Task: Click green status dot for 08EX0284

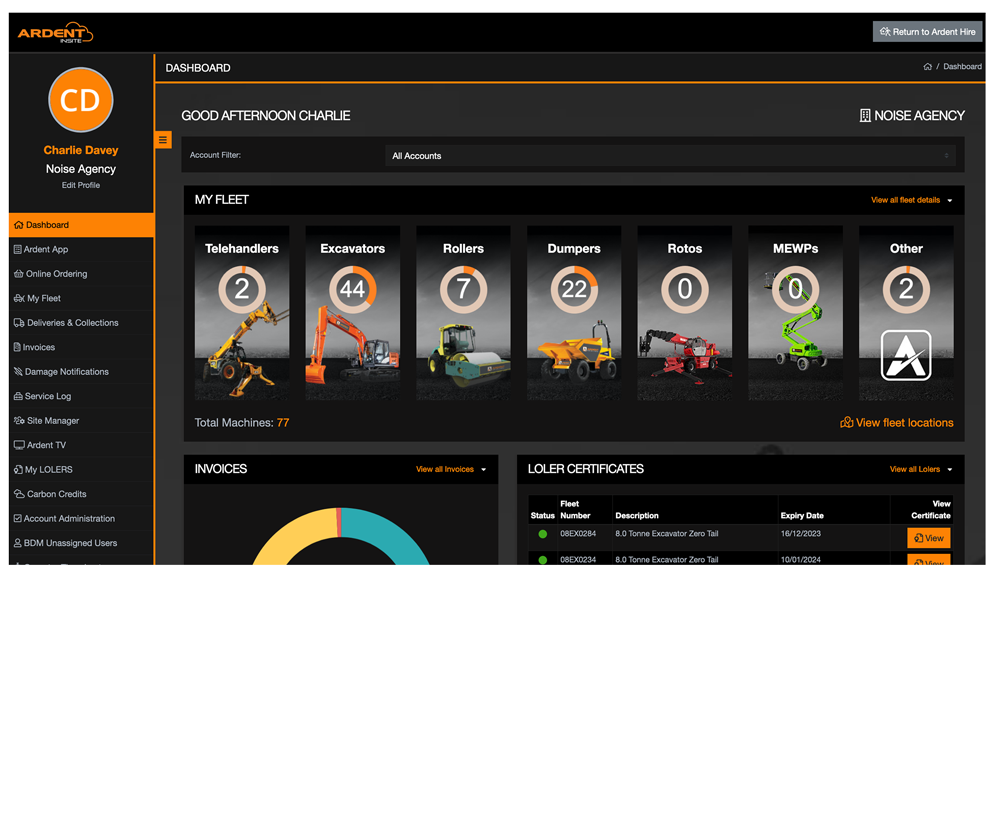Action: 543,535
